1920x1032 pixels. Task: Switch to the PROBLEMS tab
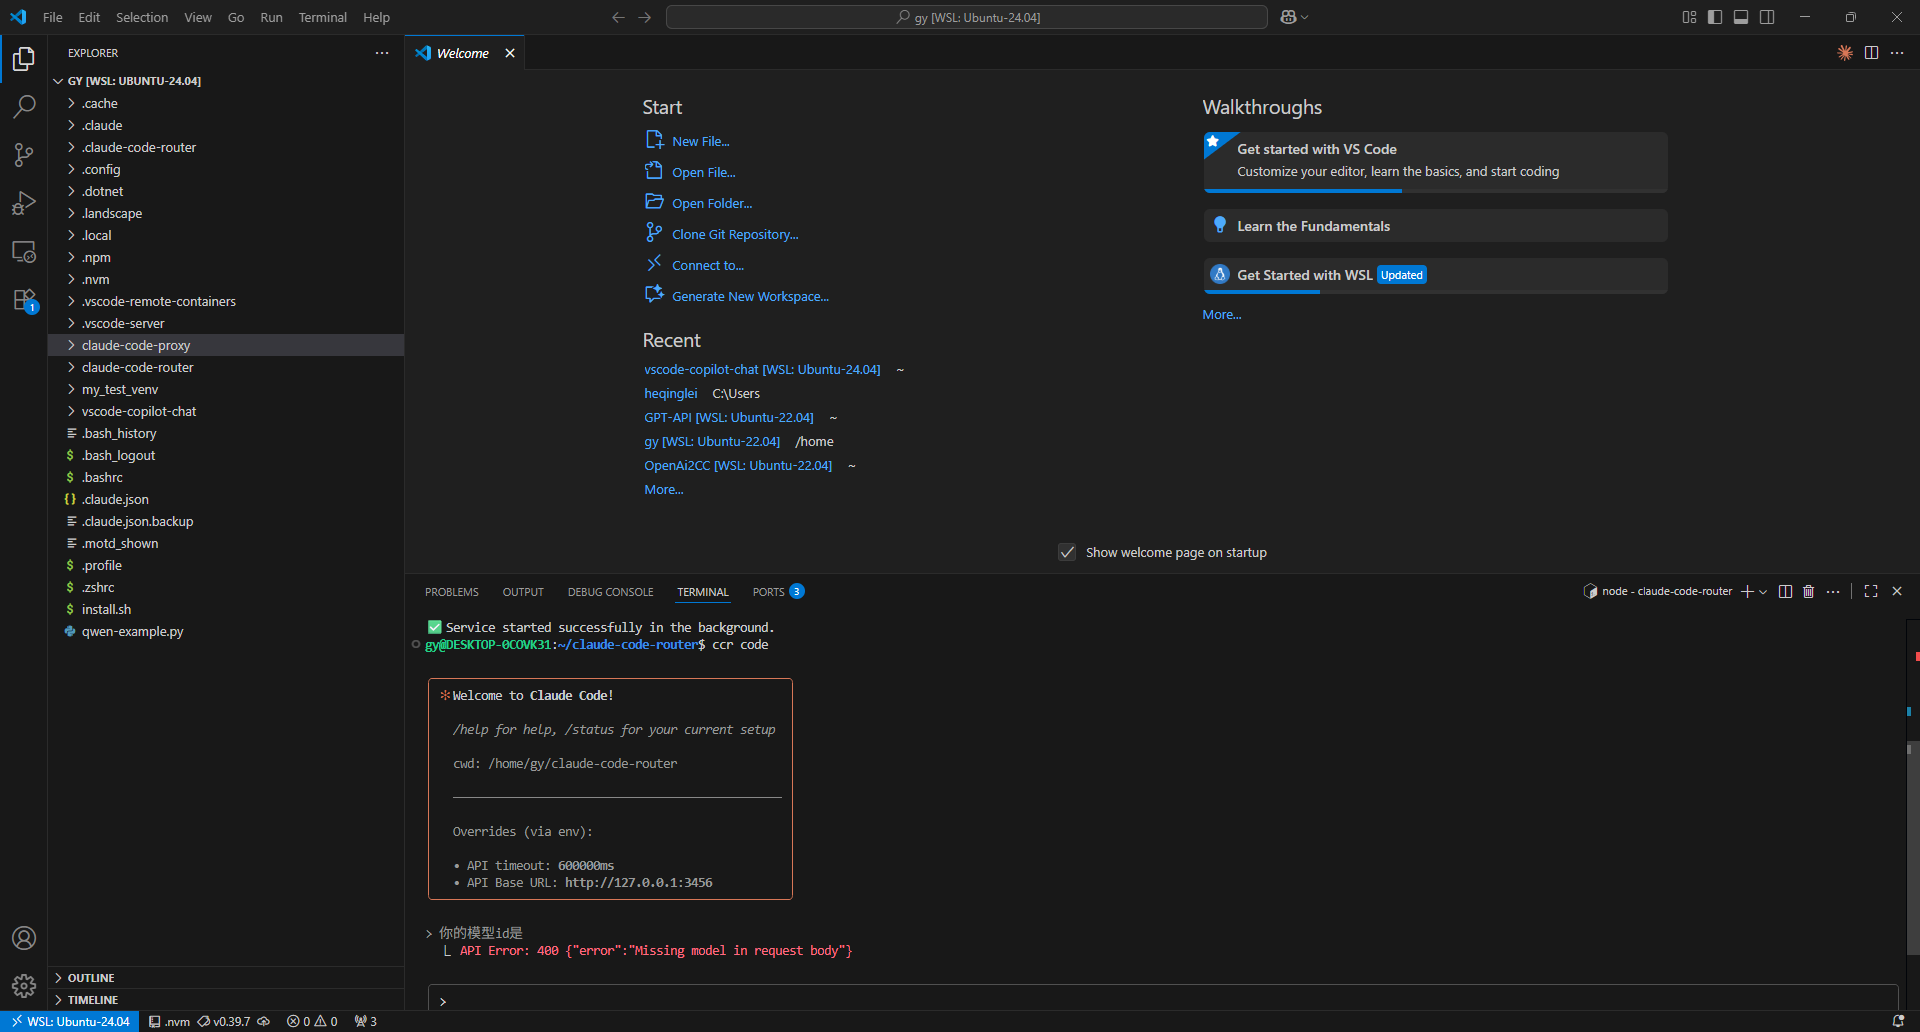click(x=452, y=592)
